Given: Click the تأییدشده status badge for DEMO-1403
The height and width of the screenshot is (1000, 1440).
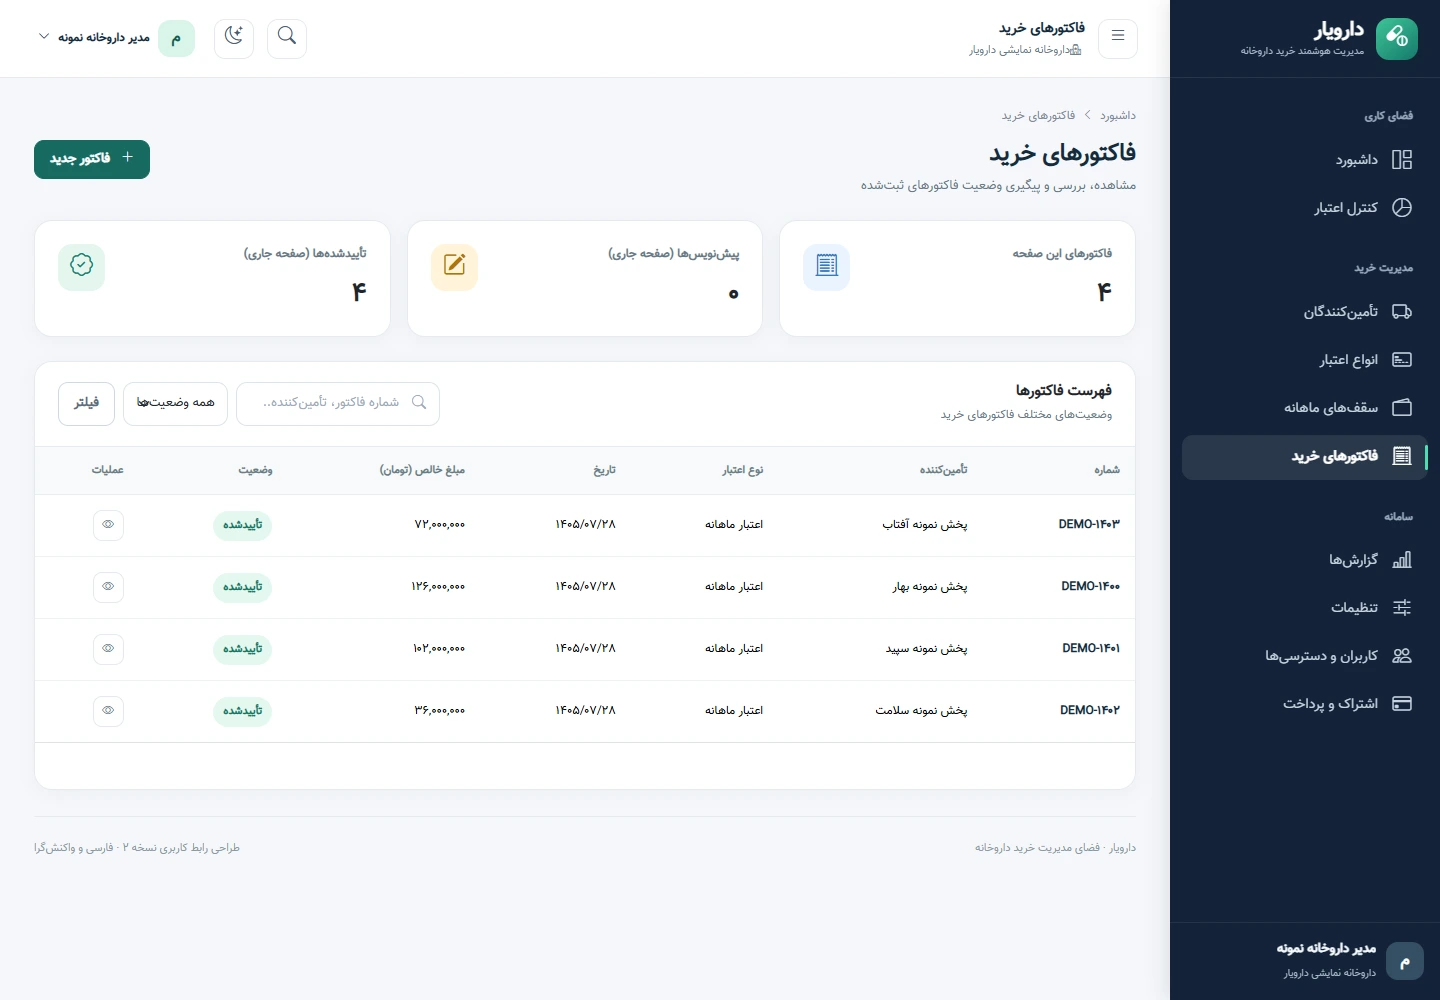Looking at the screenshot, I should tap(243, 525).
